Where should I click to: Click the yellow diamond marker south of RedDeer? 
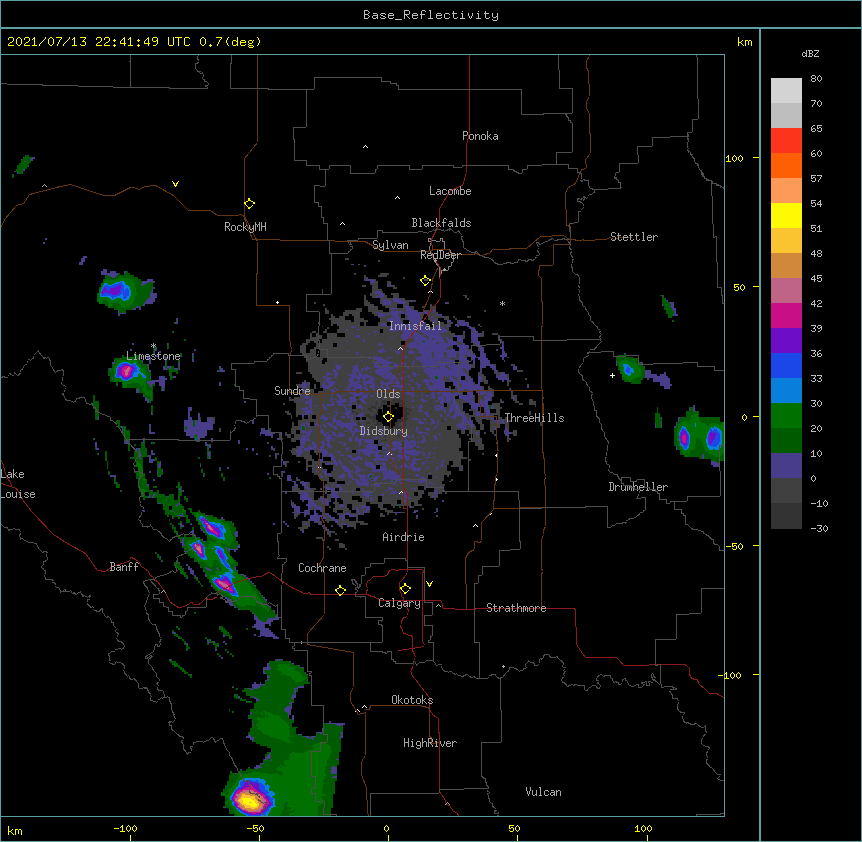pyautogui.click(x=425, y=281)
